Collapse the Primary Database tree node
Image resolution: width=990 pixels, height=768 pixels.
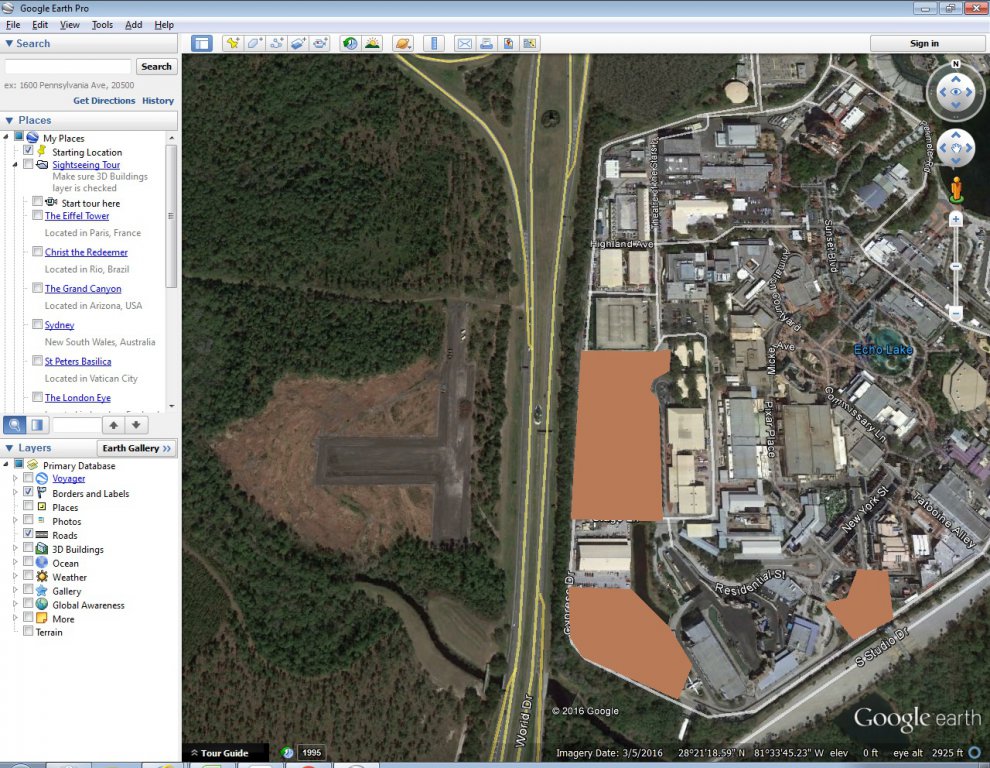(6, 464)
